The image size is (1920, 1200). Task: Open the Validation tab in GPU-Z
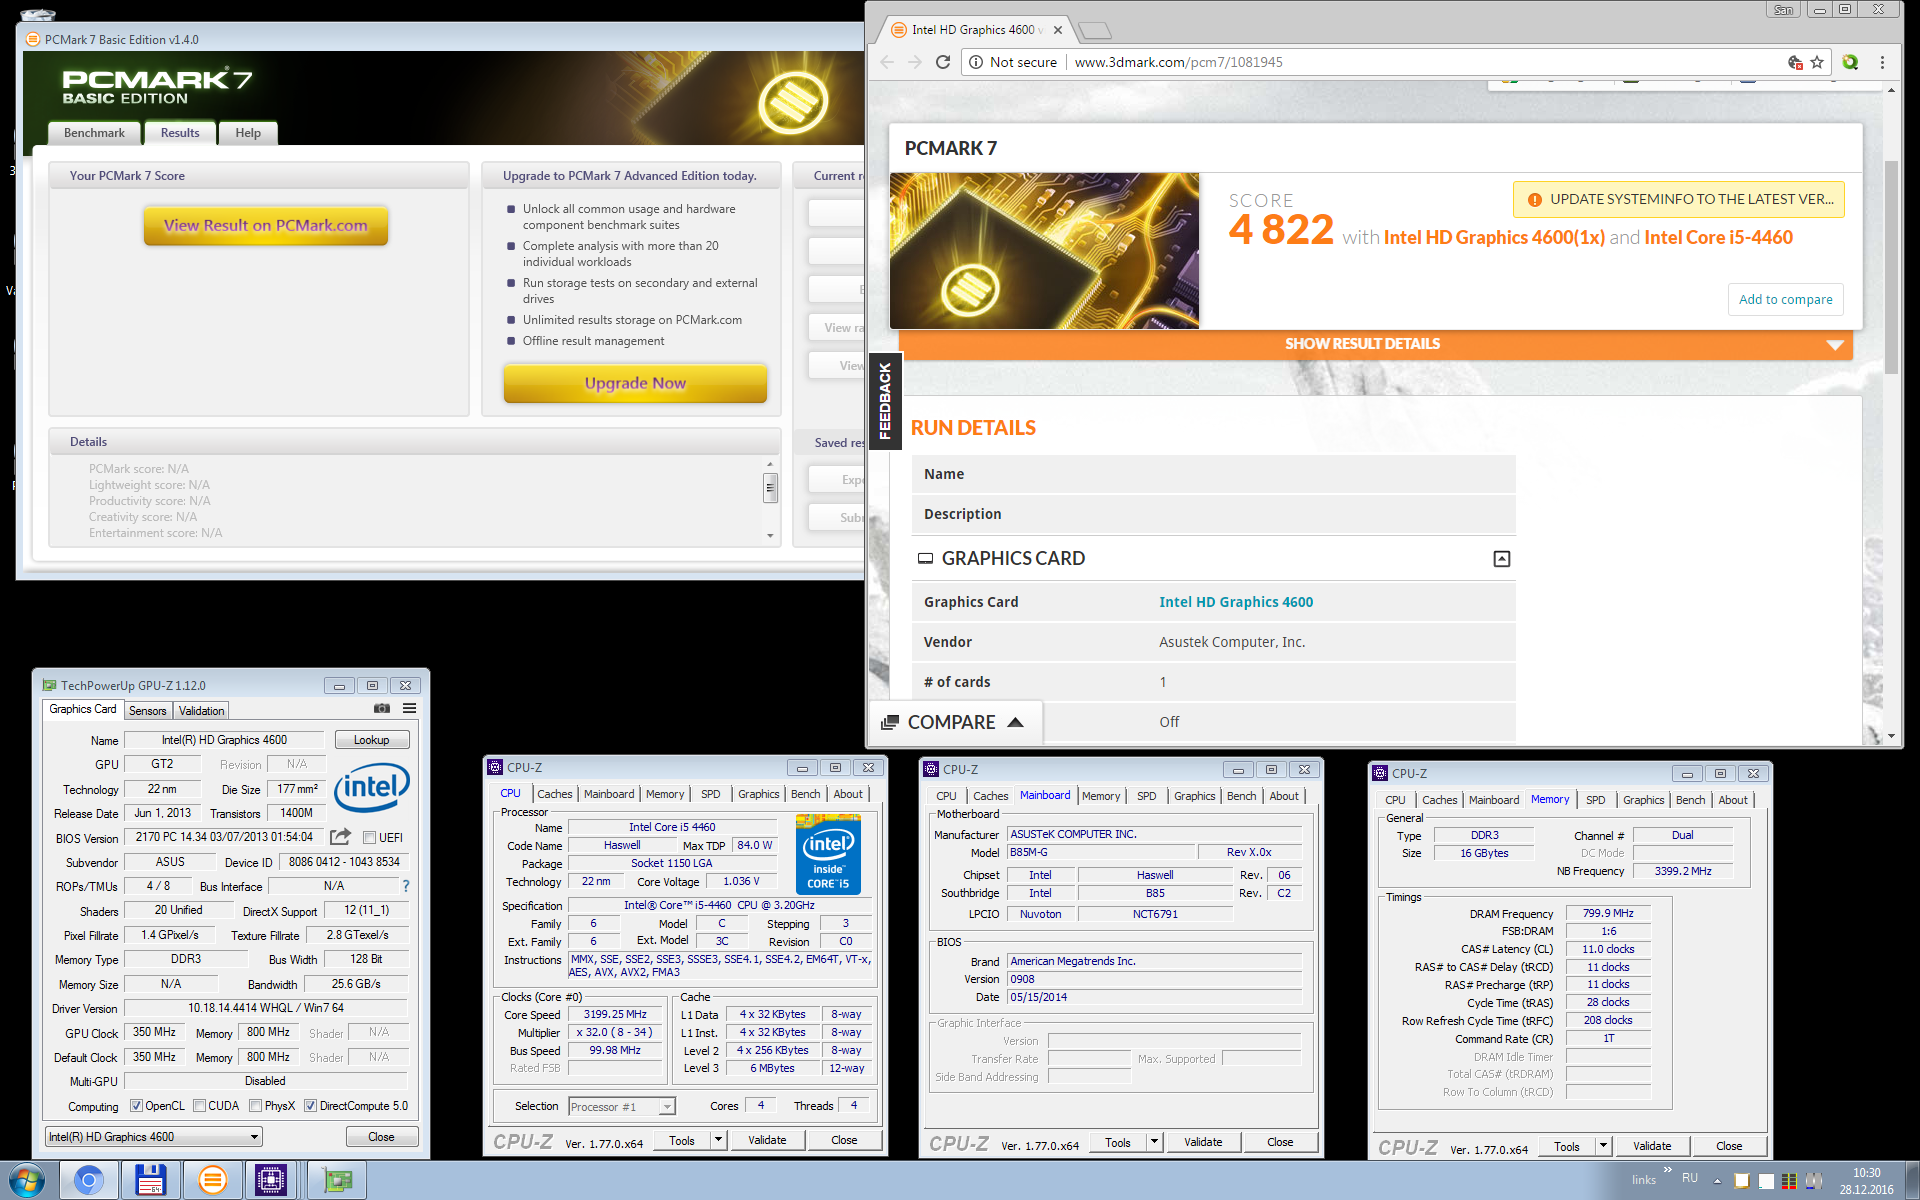tap(202, 711)
